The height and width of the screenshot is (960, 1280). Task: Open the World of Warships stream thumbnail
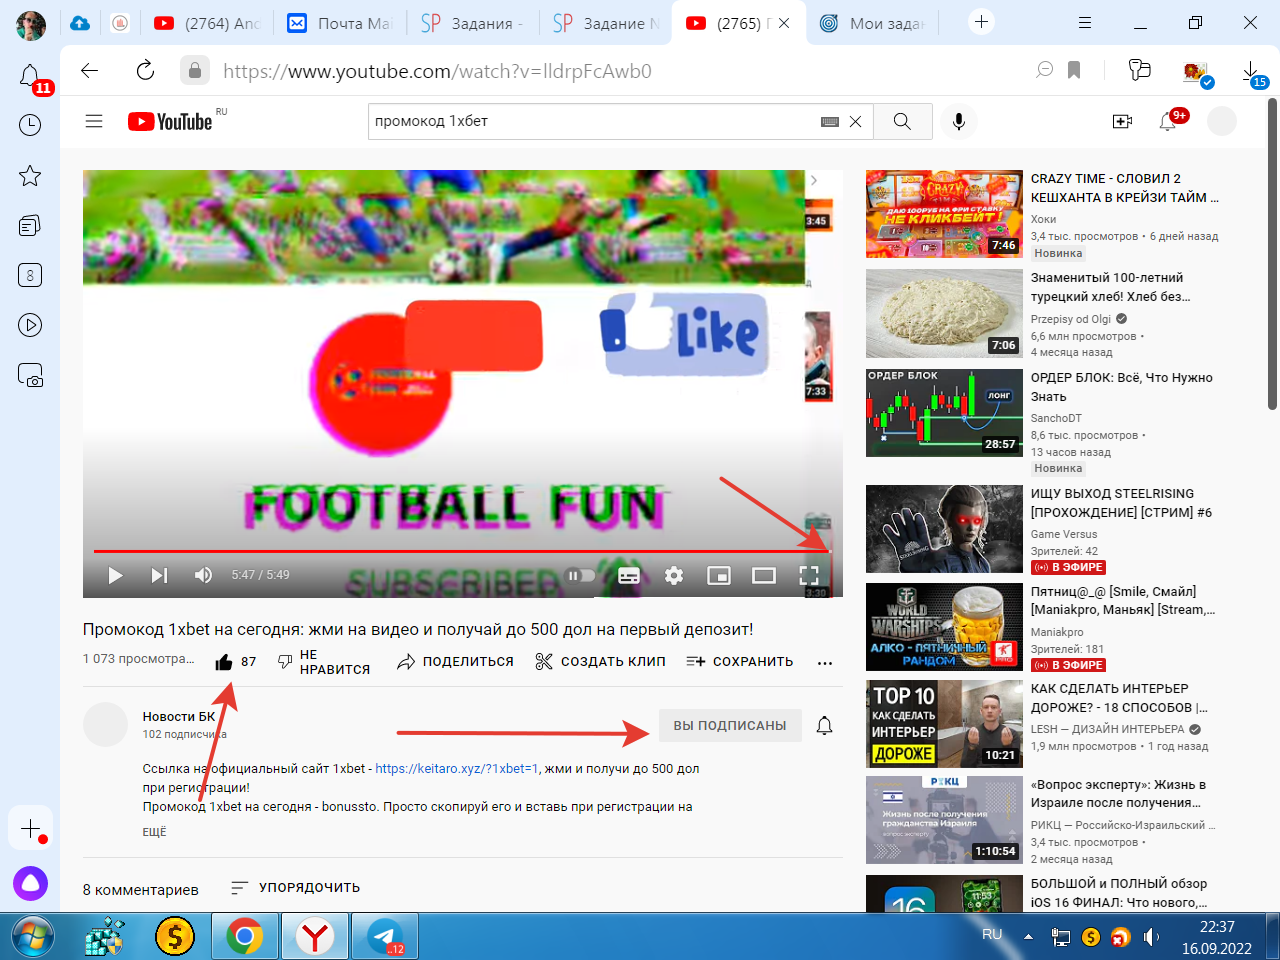[944, 627]
